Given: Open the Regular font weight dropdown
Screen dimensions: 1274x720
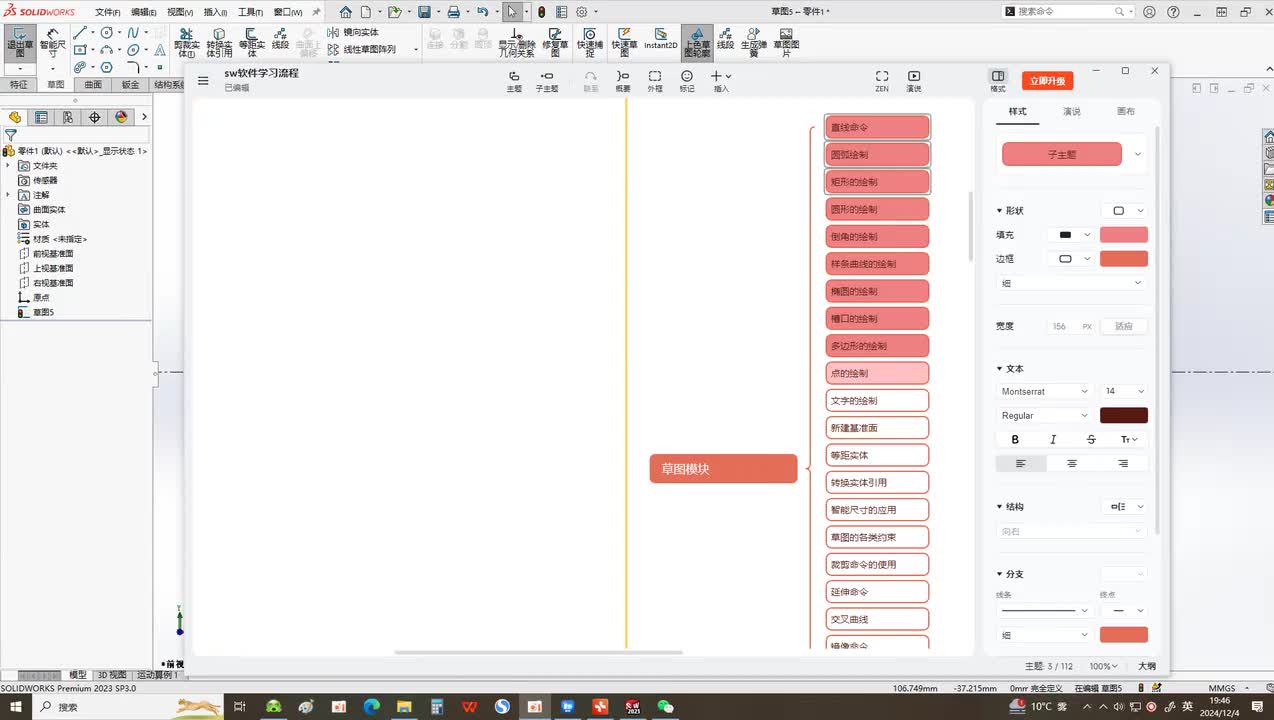Looking at the screenshot, I should (x=1044, y=415).
